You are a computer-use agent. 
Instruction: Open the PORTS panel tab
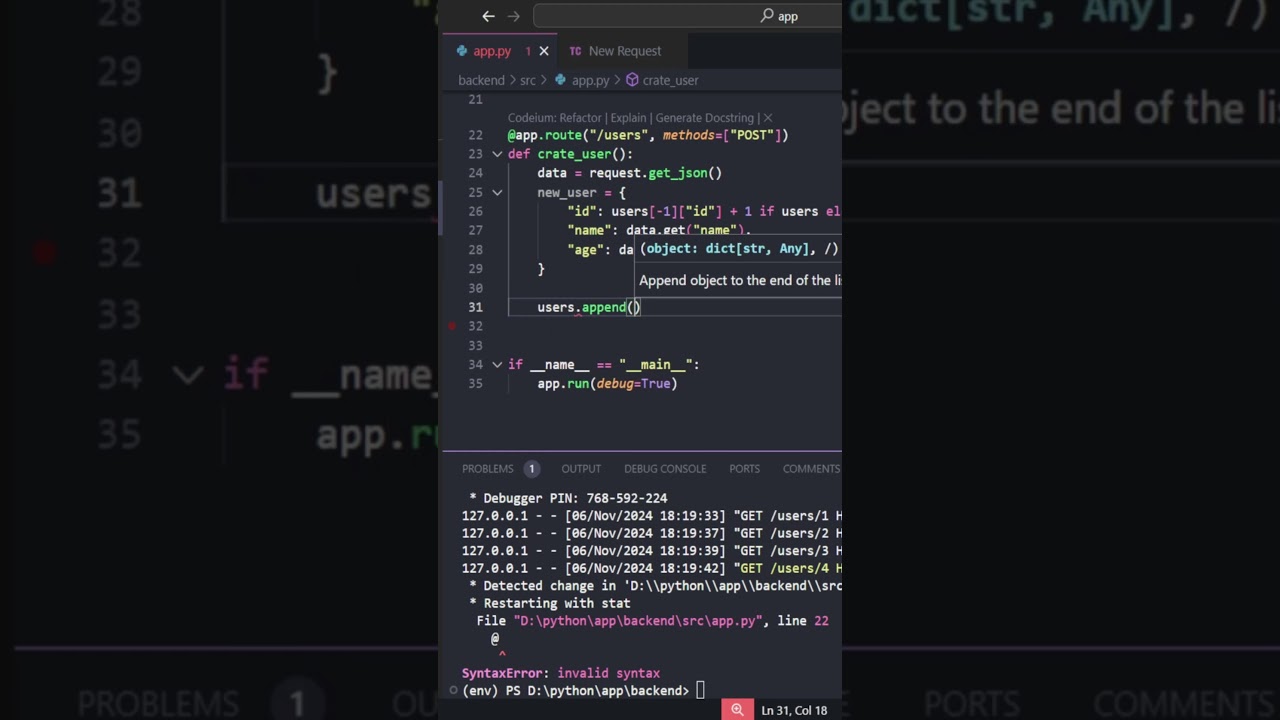click(x=744, y=469)
